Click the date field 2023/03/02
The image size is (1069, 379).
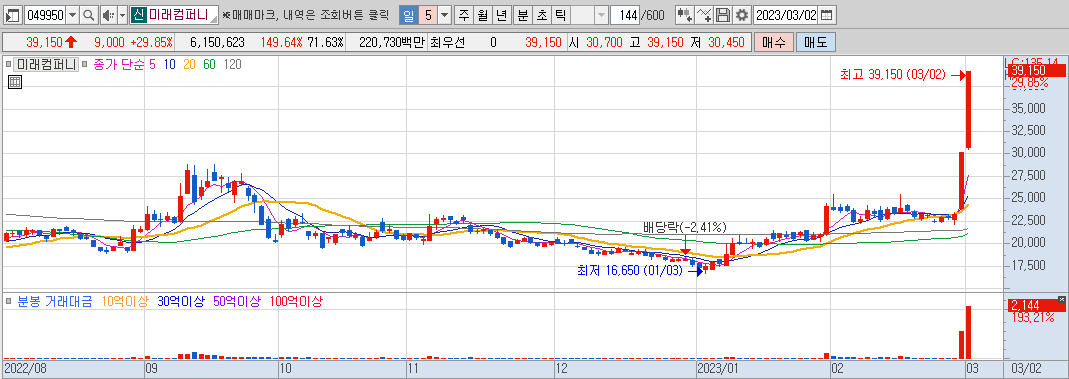785,15
